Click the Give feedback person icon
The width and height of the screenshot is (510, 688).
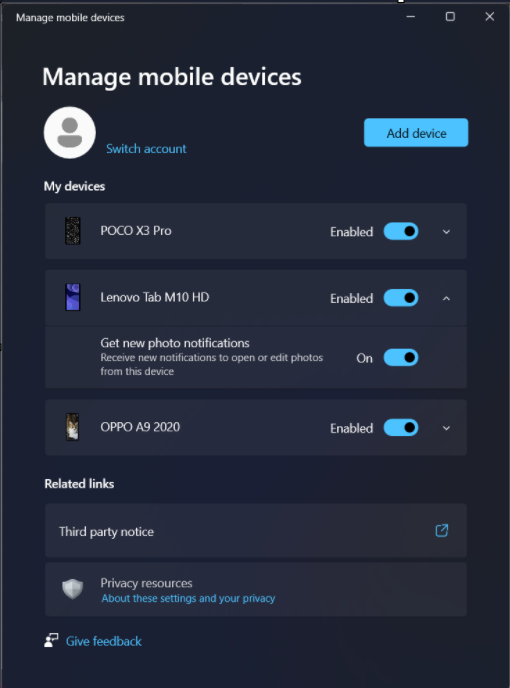[51, 640]
